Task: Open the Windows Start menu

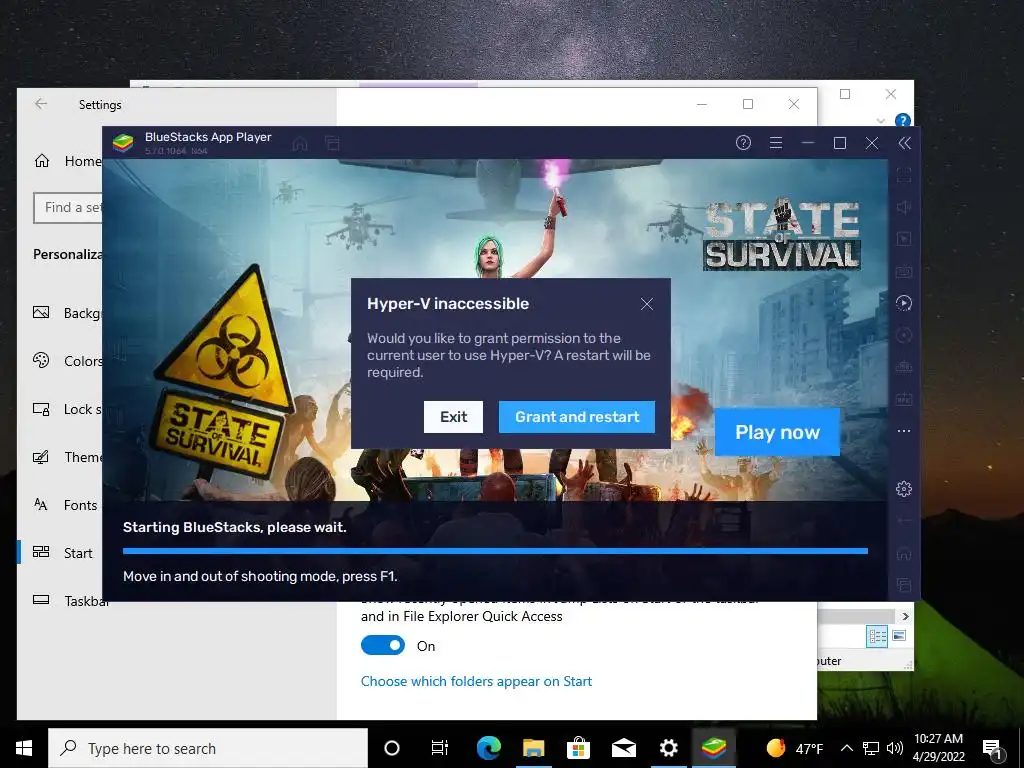Action: [24, 748]
